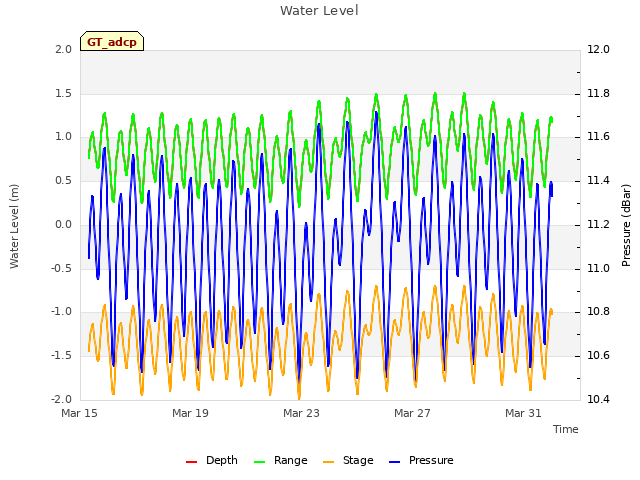Click the Water Level chart title

tap(319, 11)
